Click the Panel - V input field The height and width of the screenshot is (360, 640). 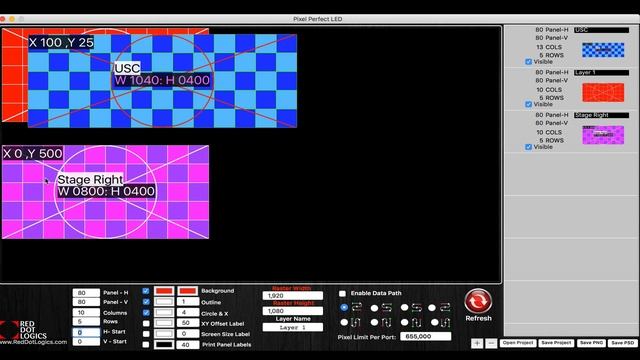click(x=86, y=302)
